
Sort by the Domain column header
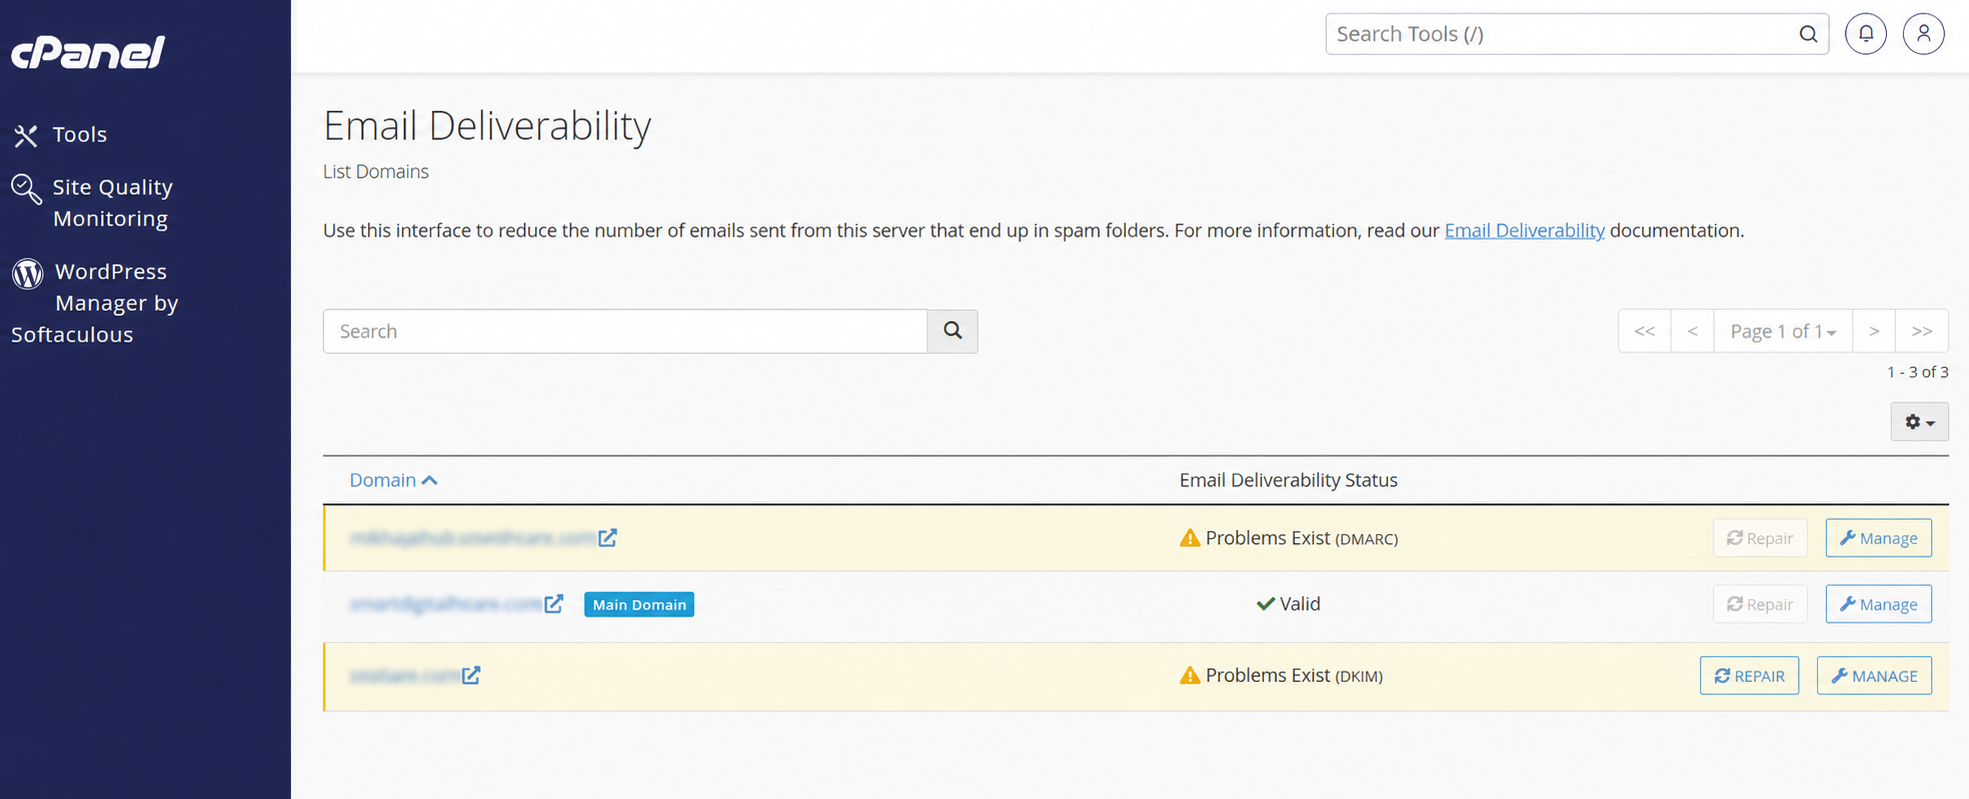point(393,480)
